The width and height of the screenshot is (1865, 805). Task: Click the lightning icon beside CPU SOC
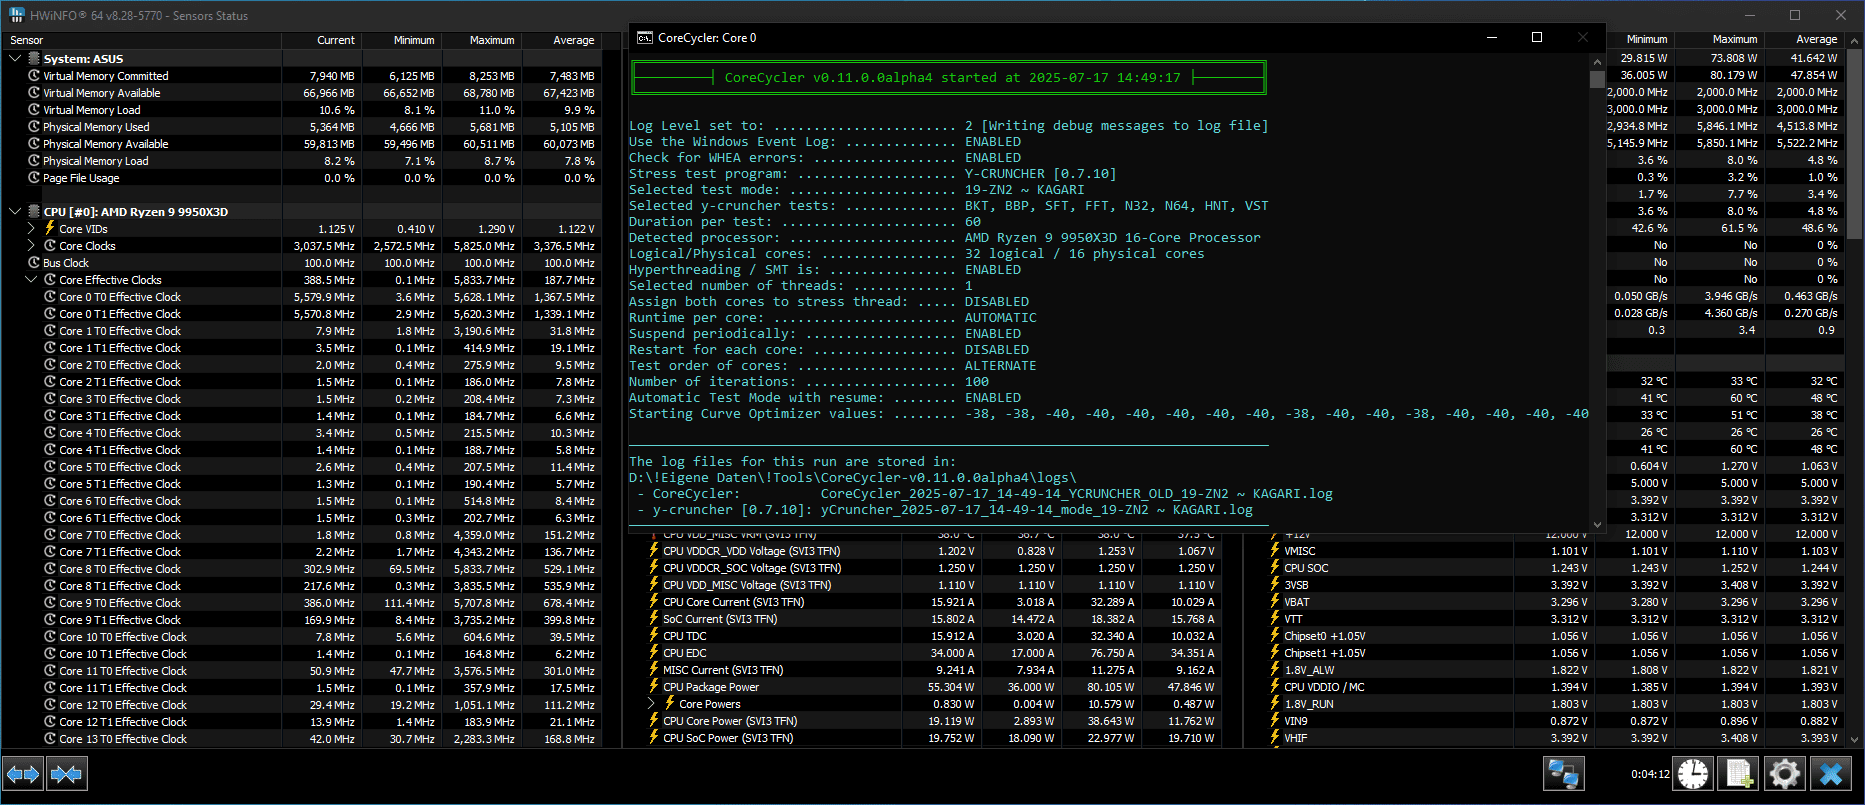[1275, 567]
